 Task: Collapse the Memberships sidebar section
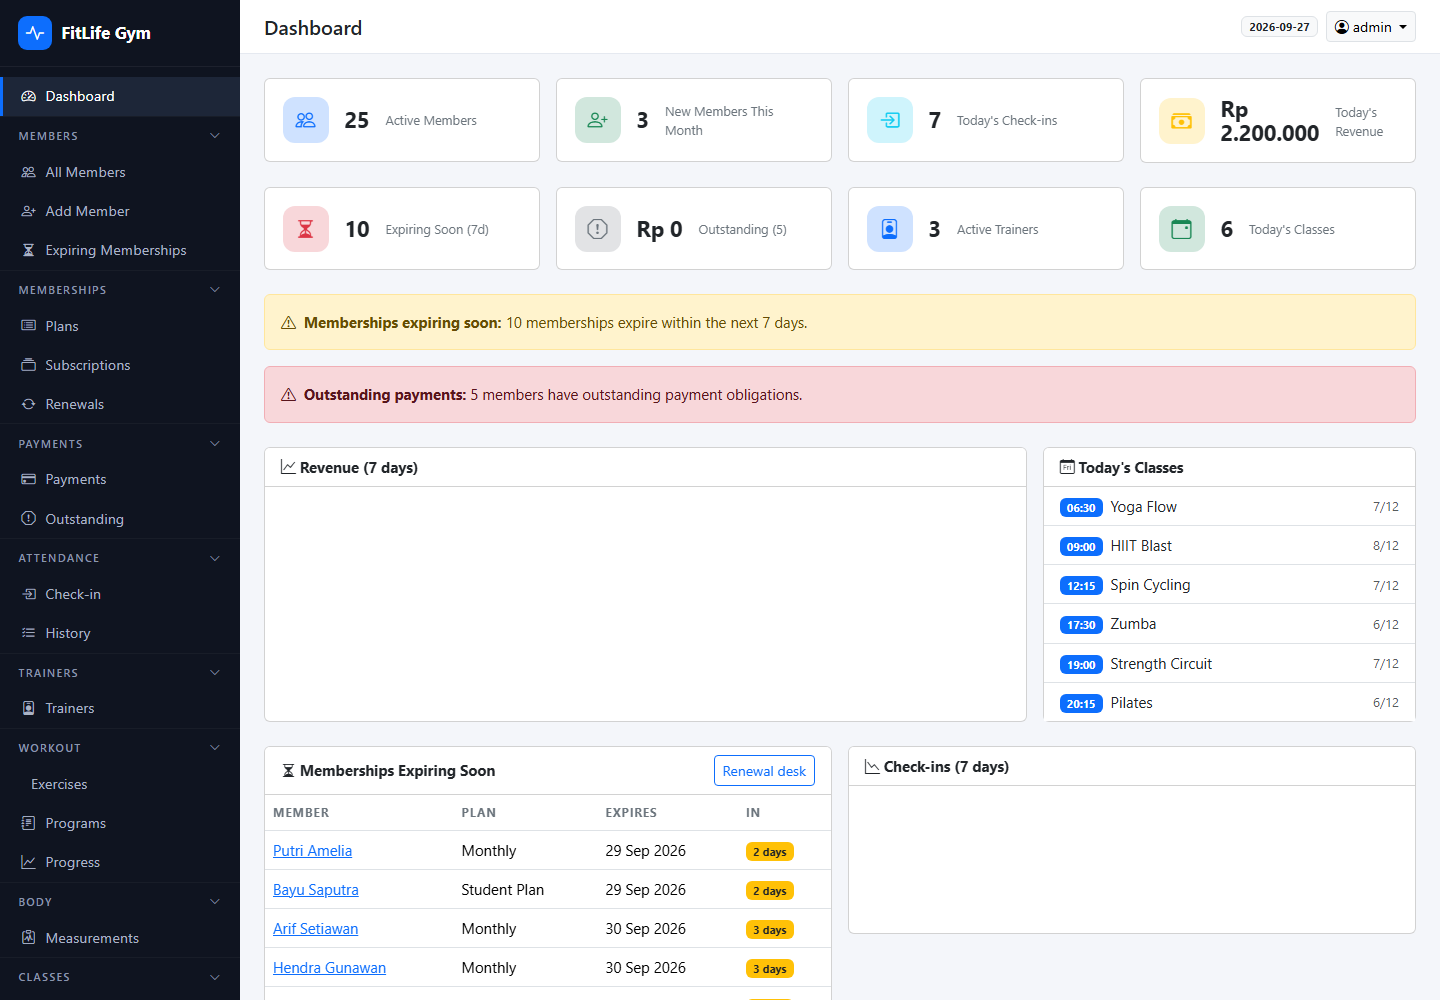coord(215,290)
